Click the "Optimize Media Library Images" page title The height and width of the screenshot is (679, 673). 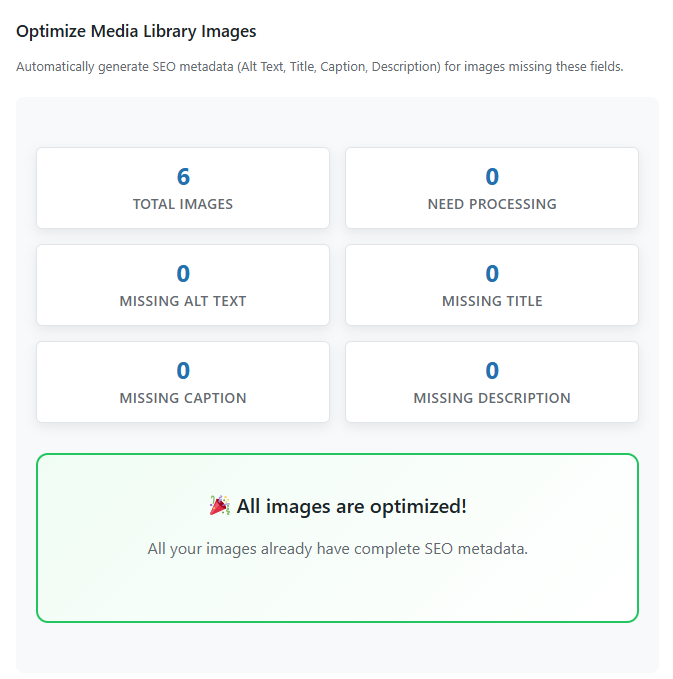point(136,31)
